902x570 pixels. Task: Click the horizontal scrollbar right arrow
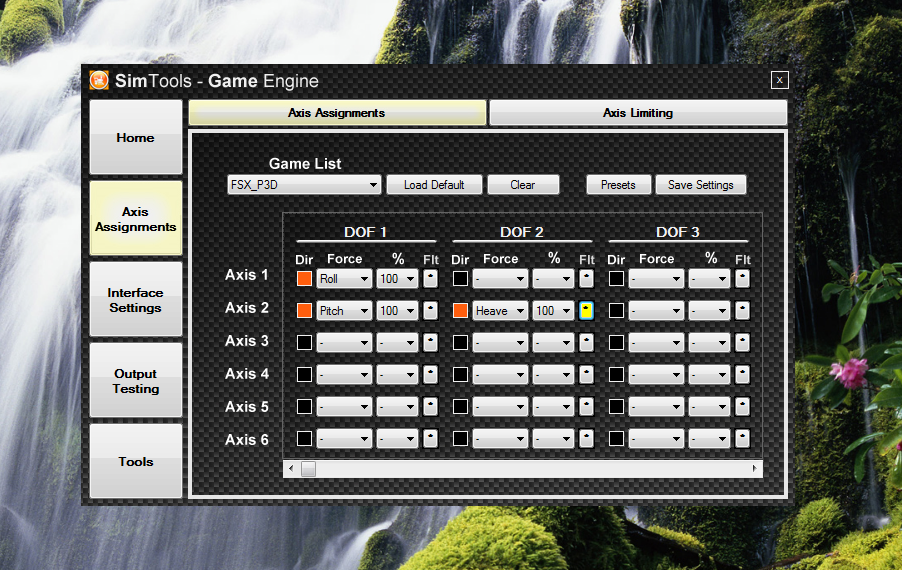click(x=755, y=469)
